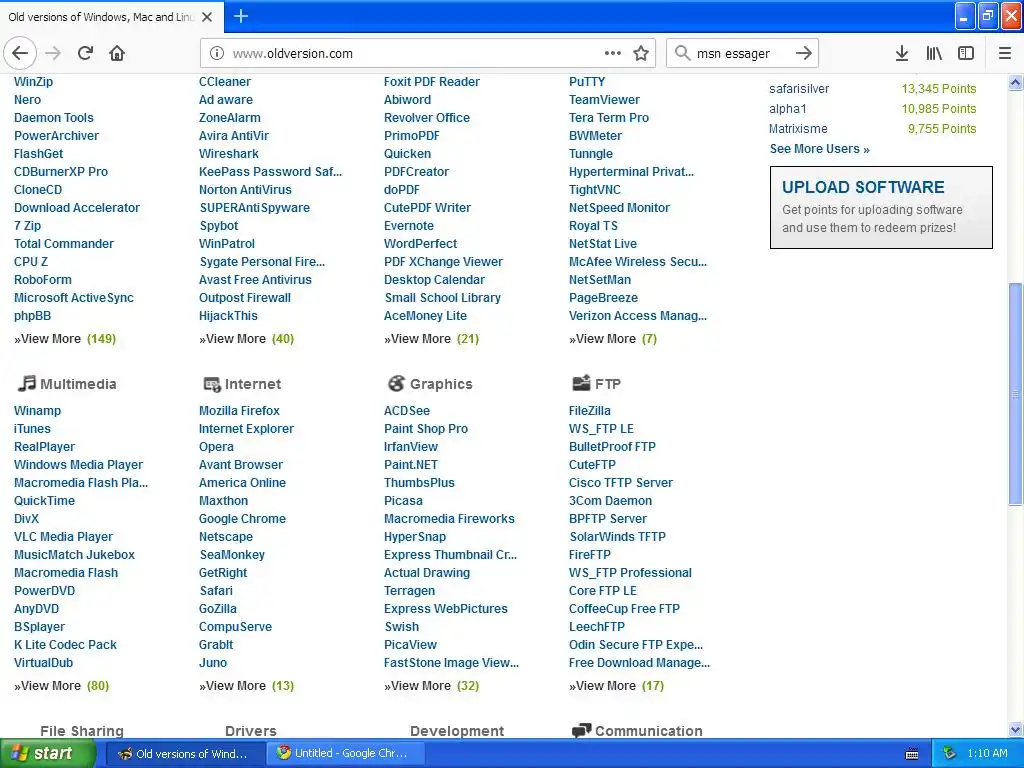Open the PuTTY link

(587, 82)
